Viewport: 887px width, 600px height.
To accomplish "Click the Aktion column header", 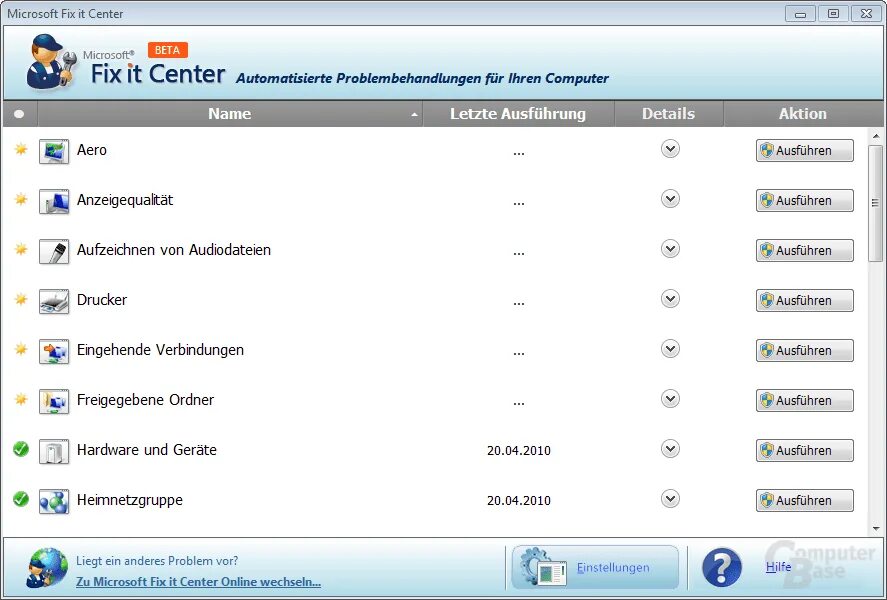I will click(803, 114).
